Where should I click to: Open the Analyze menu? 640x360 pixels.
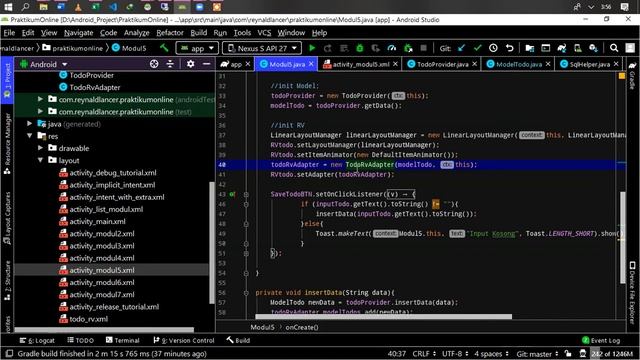(x=136, y=33)
